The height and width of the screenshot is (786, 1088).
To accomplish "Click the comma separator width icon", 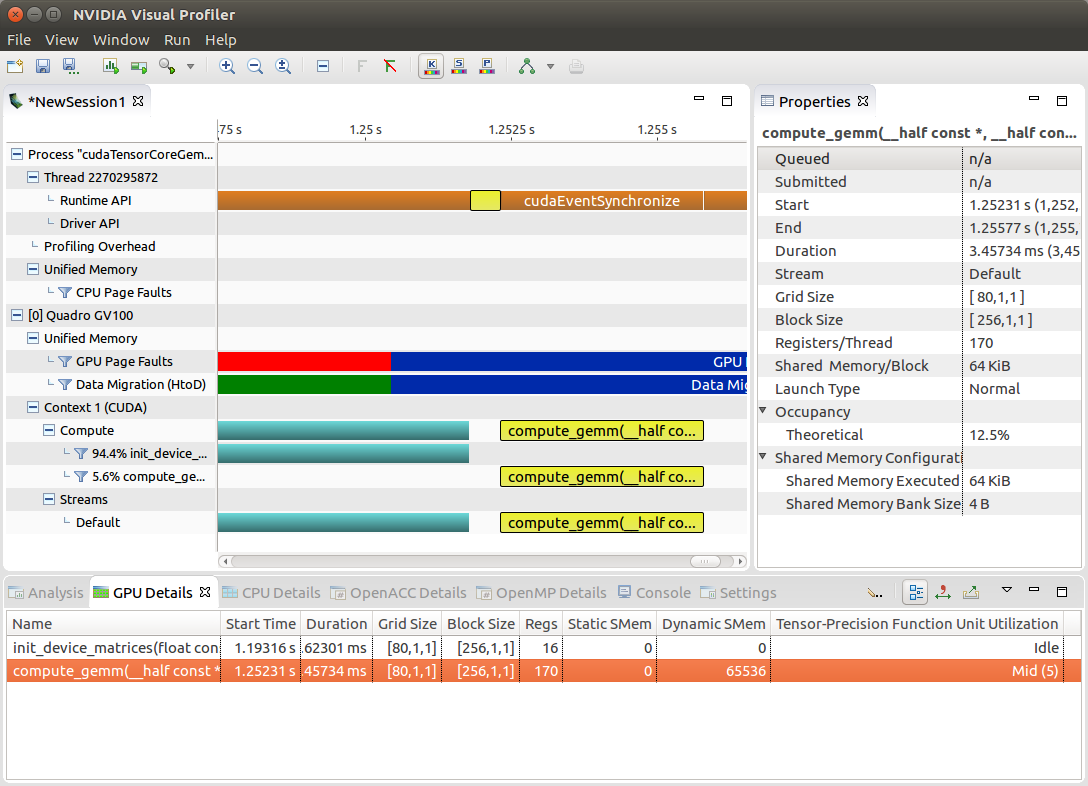I will pyautogui.click(x=943, y=592).
